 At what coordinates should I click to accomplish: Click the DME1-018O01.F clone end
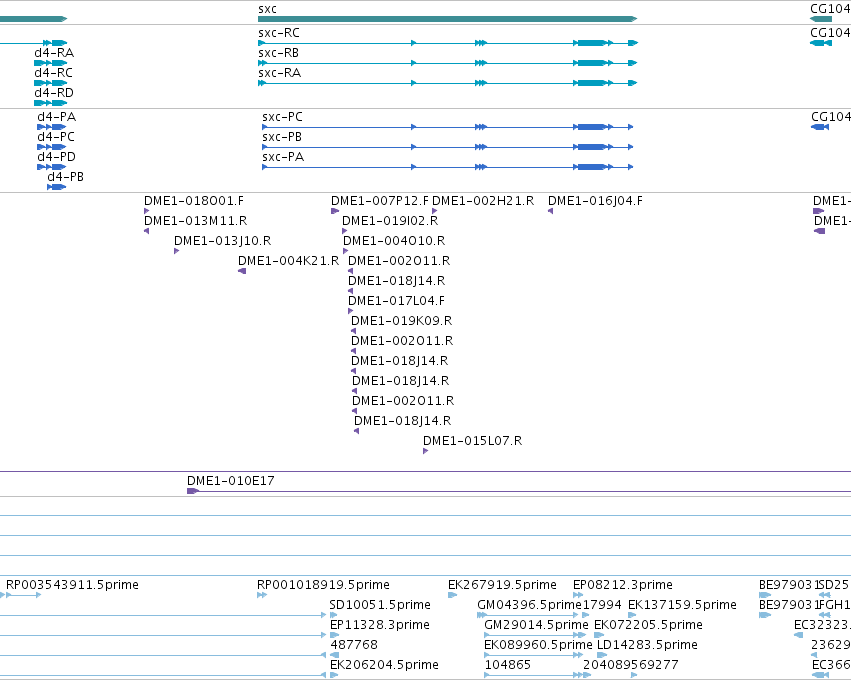pos(194,201)
